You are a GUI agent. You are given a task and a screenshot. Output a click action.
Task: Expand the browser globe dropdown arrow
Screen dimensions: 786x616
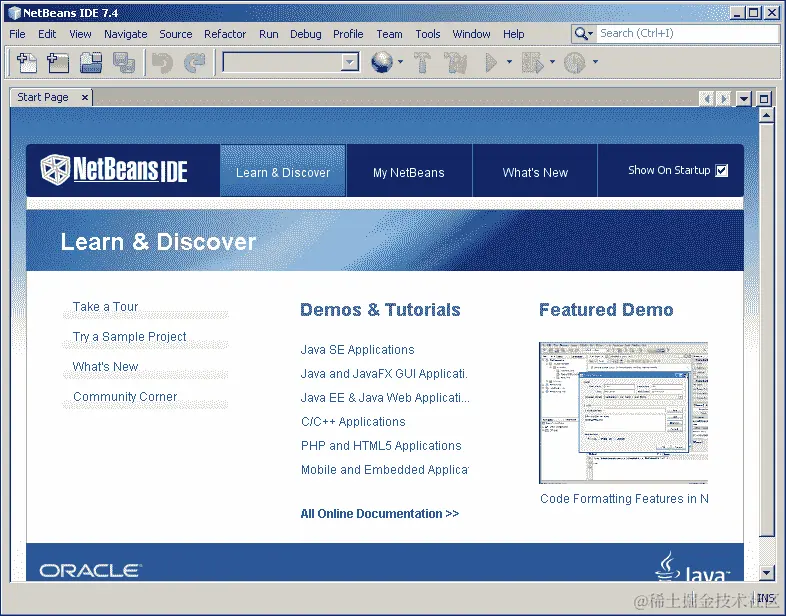(x=400, y=62)
